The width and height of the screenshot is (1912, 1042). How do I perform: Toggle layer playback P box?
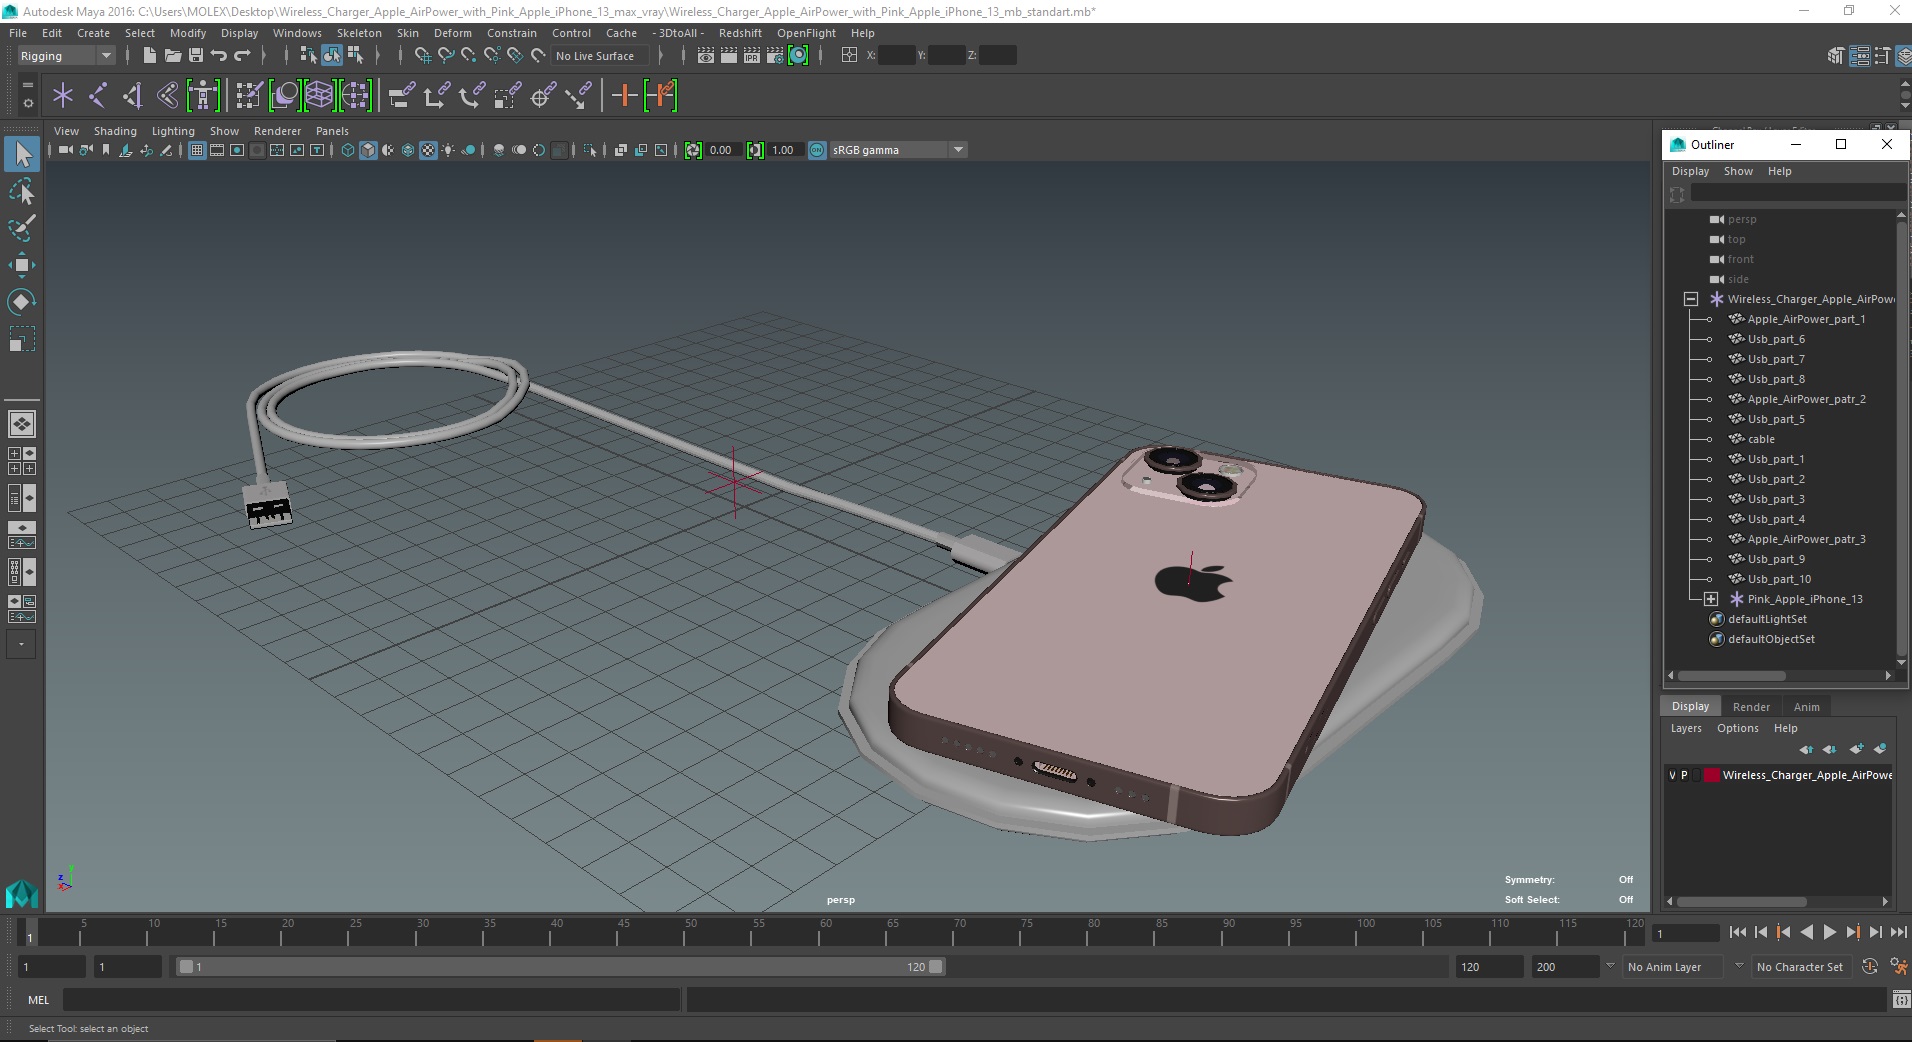1685,775
